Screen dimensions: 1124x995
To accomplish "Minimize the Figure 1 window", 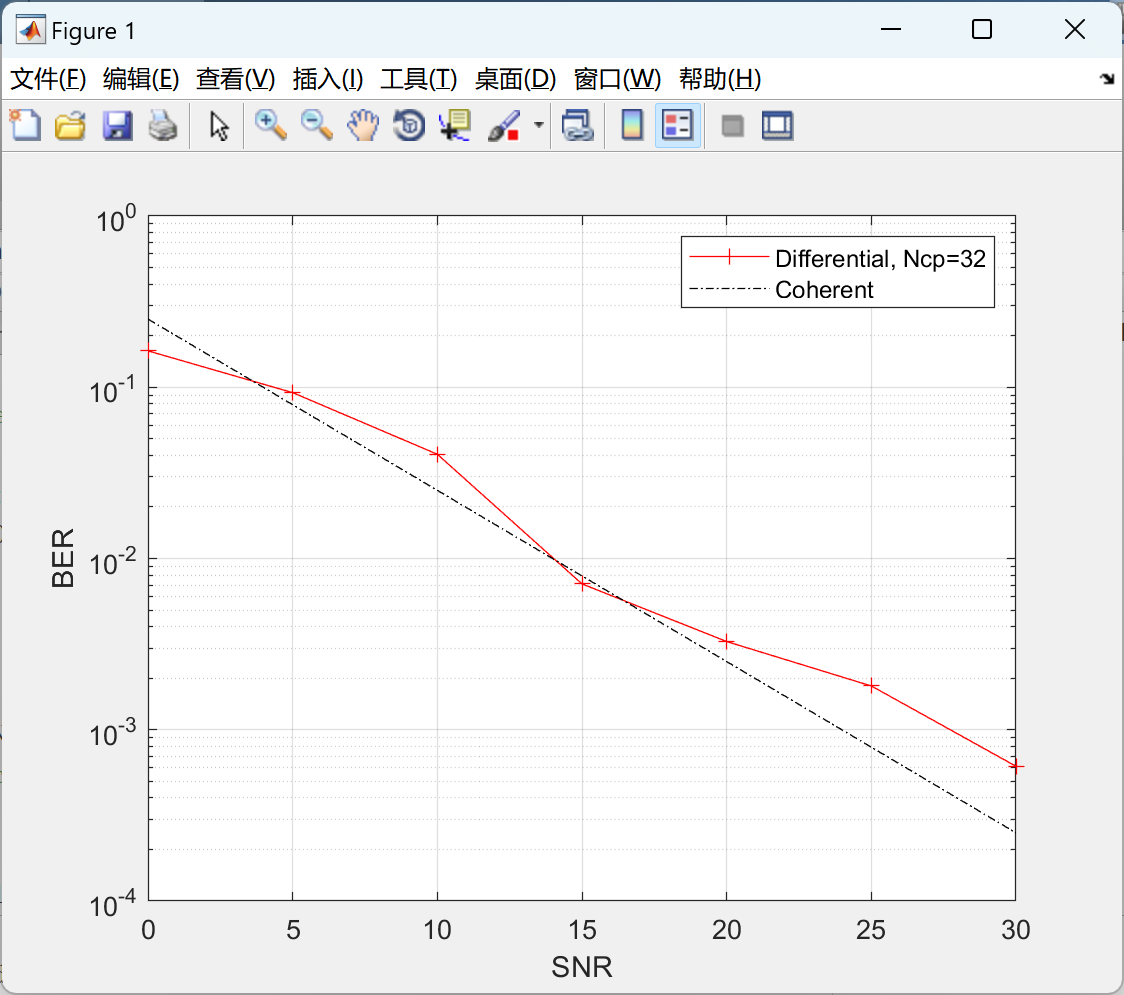I will (x=891, y=29).
